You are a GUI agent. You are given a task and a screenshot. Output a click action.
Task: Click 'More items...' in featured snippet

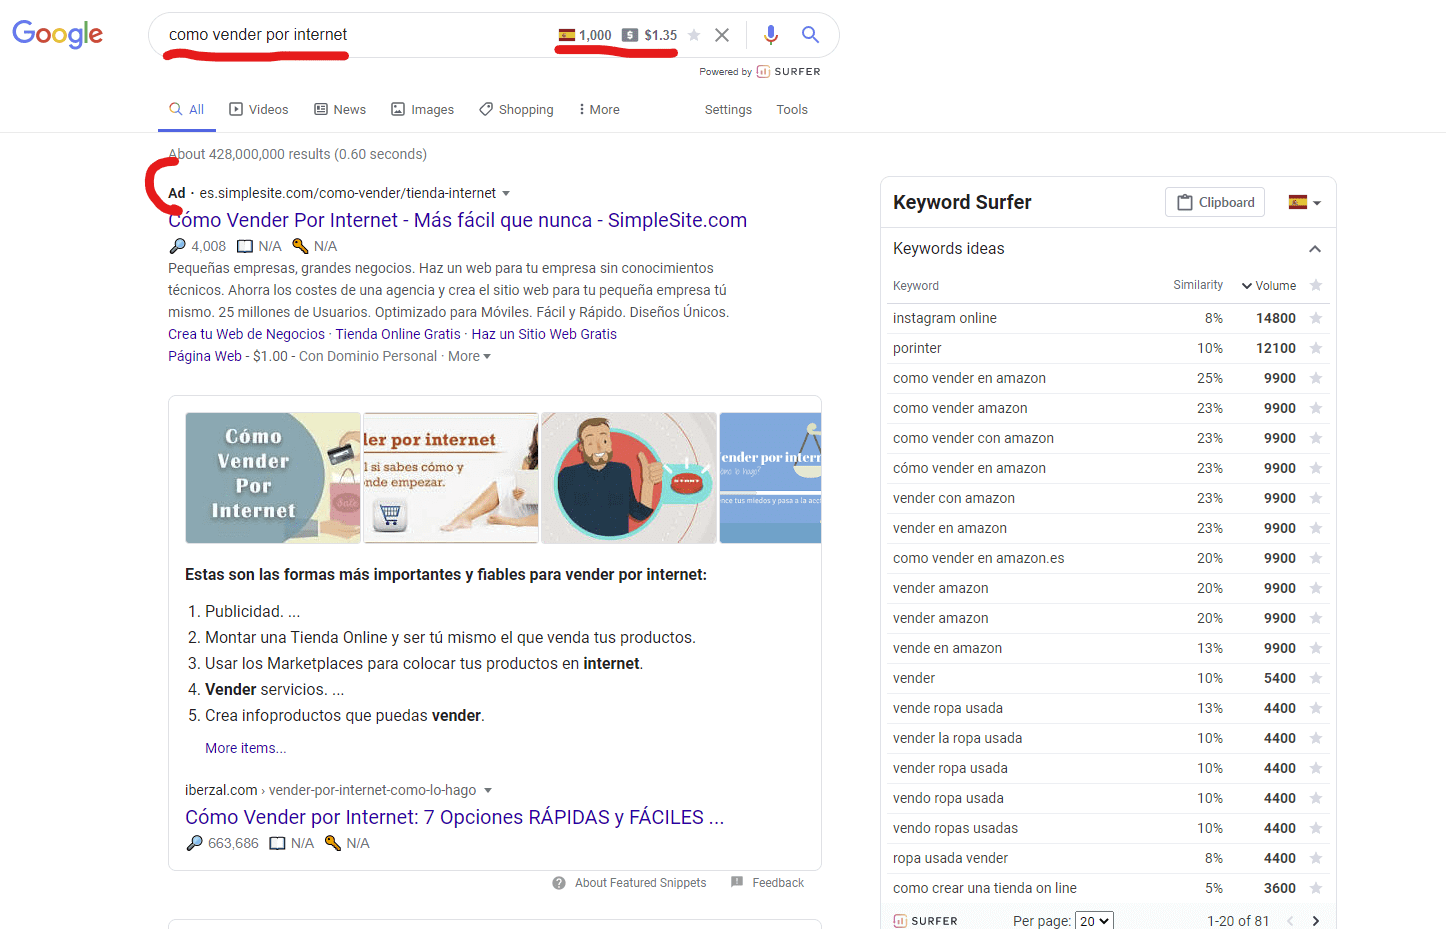245,748
